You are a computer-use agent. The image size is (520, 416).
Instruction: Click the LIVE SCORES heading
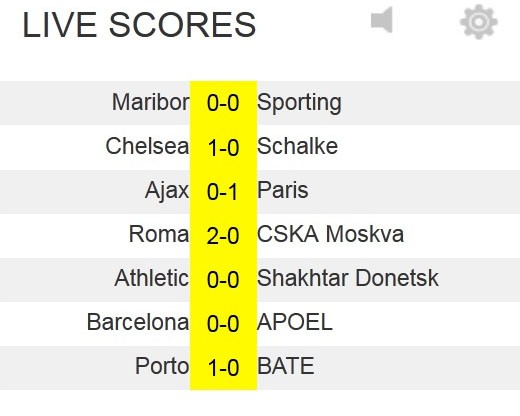pyautogui.click(x=139, y=25)
